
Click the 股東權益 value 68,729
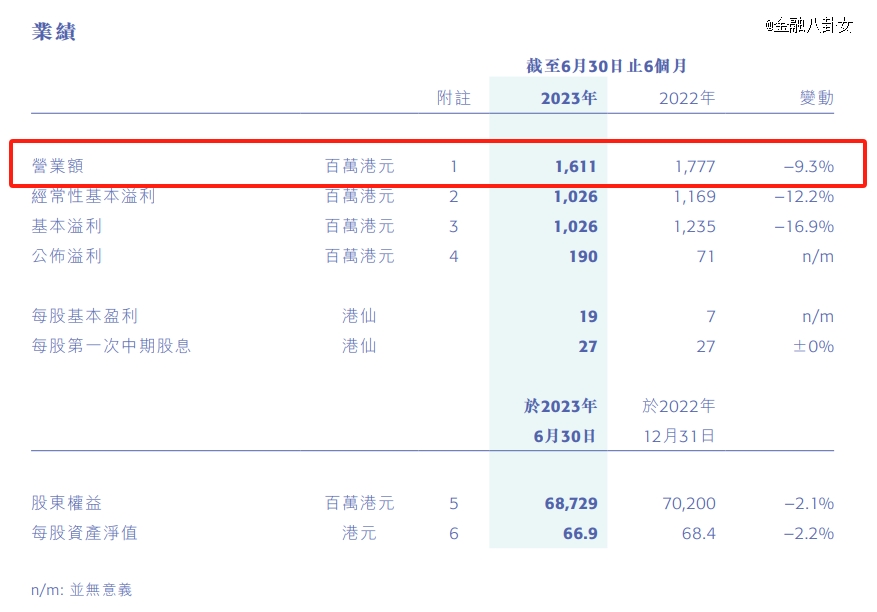click(x=574, y=503)
